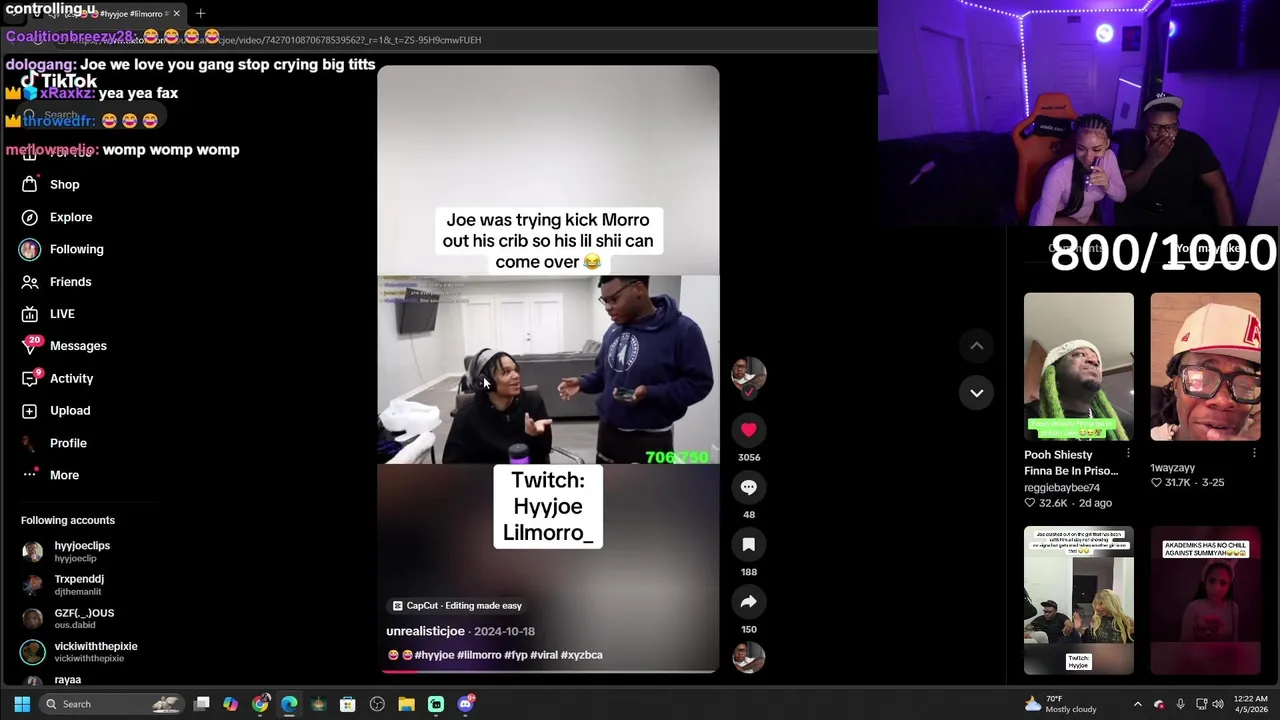Open Task View on taskbar
This screenshot has height=720, width=1280.
[x=202, y=704]
